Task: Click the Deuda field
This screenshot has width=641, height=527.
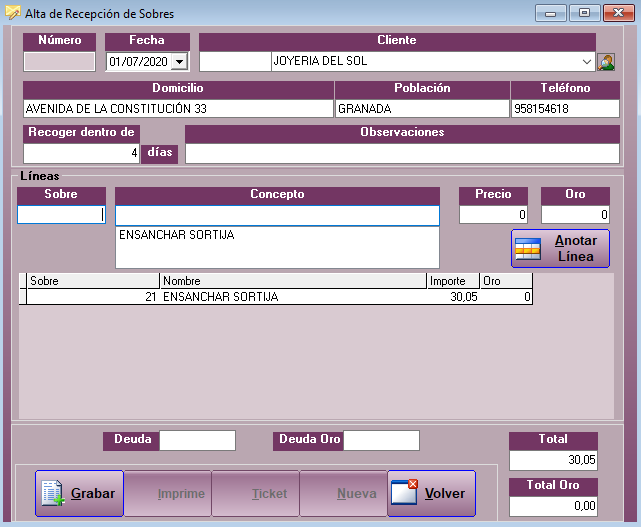Action: pos(197,440)
